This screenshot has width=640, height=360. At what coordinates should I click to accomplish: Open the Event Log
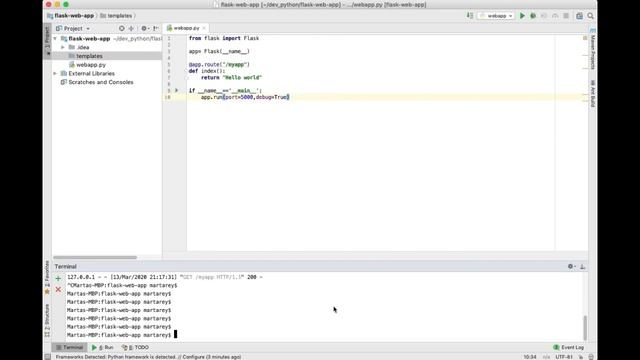569,347
